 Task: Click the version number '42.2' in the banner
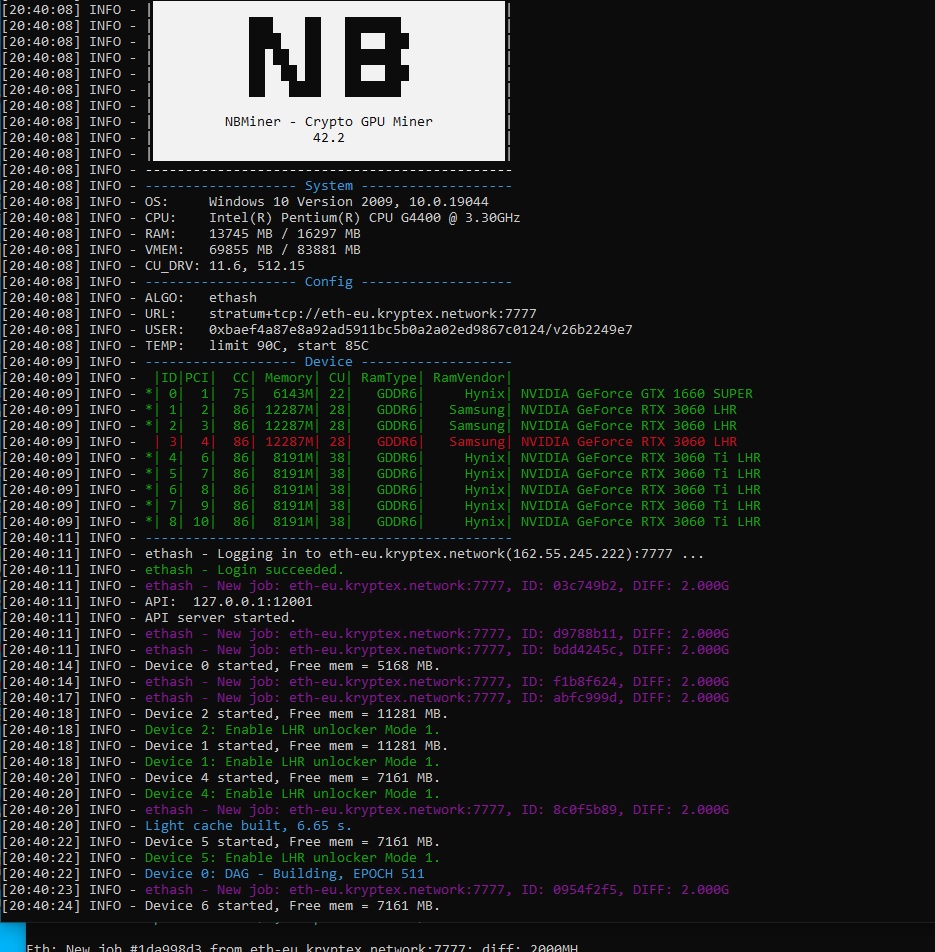(x=328, y=138)
